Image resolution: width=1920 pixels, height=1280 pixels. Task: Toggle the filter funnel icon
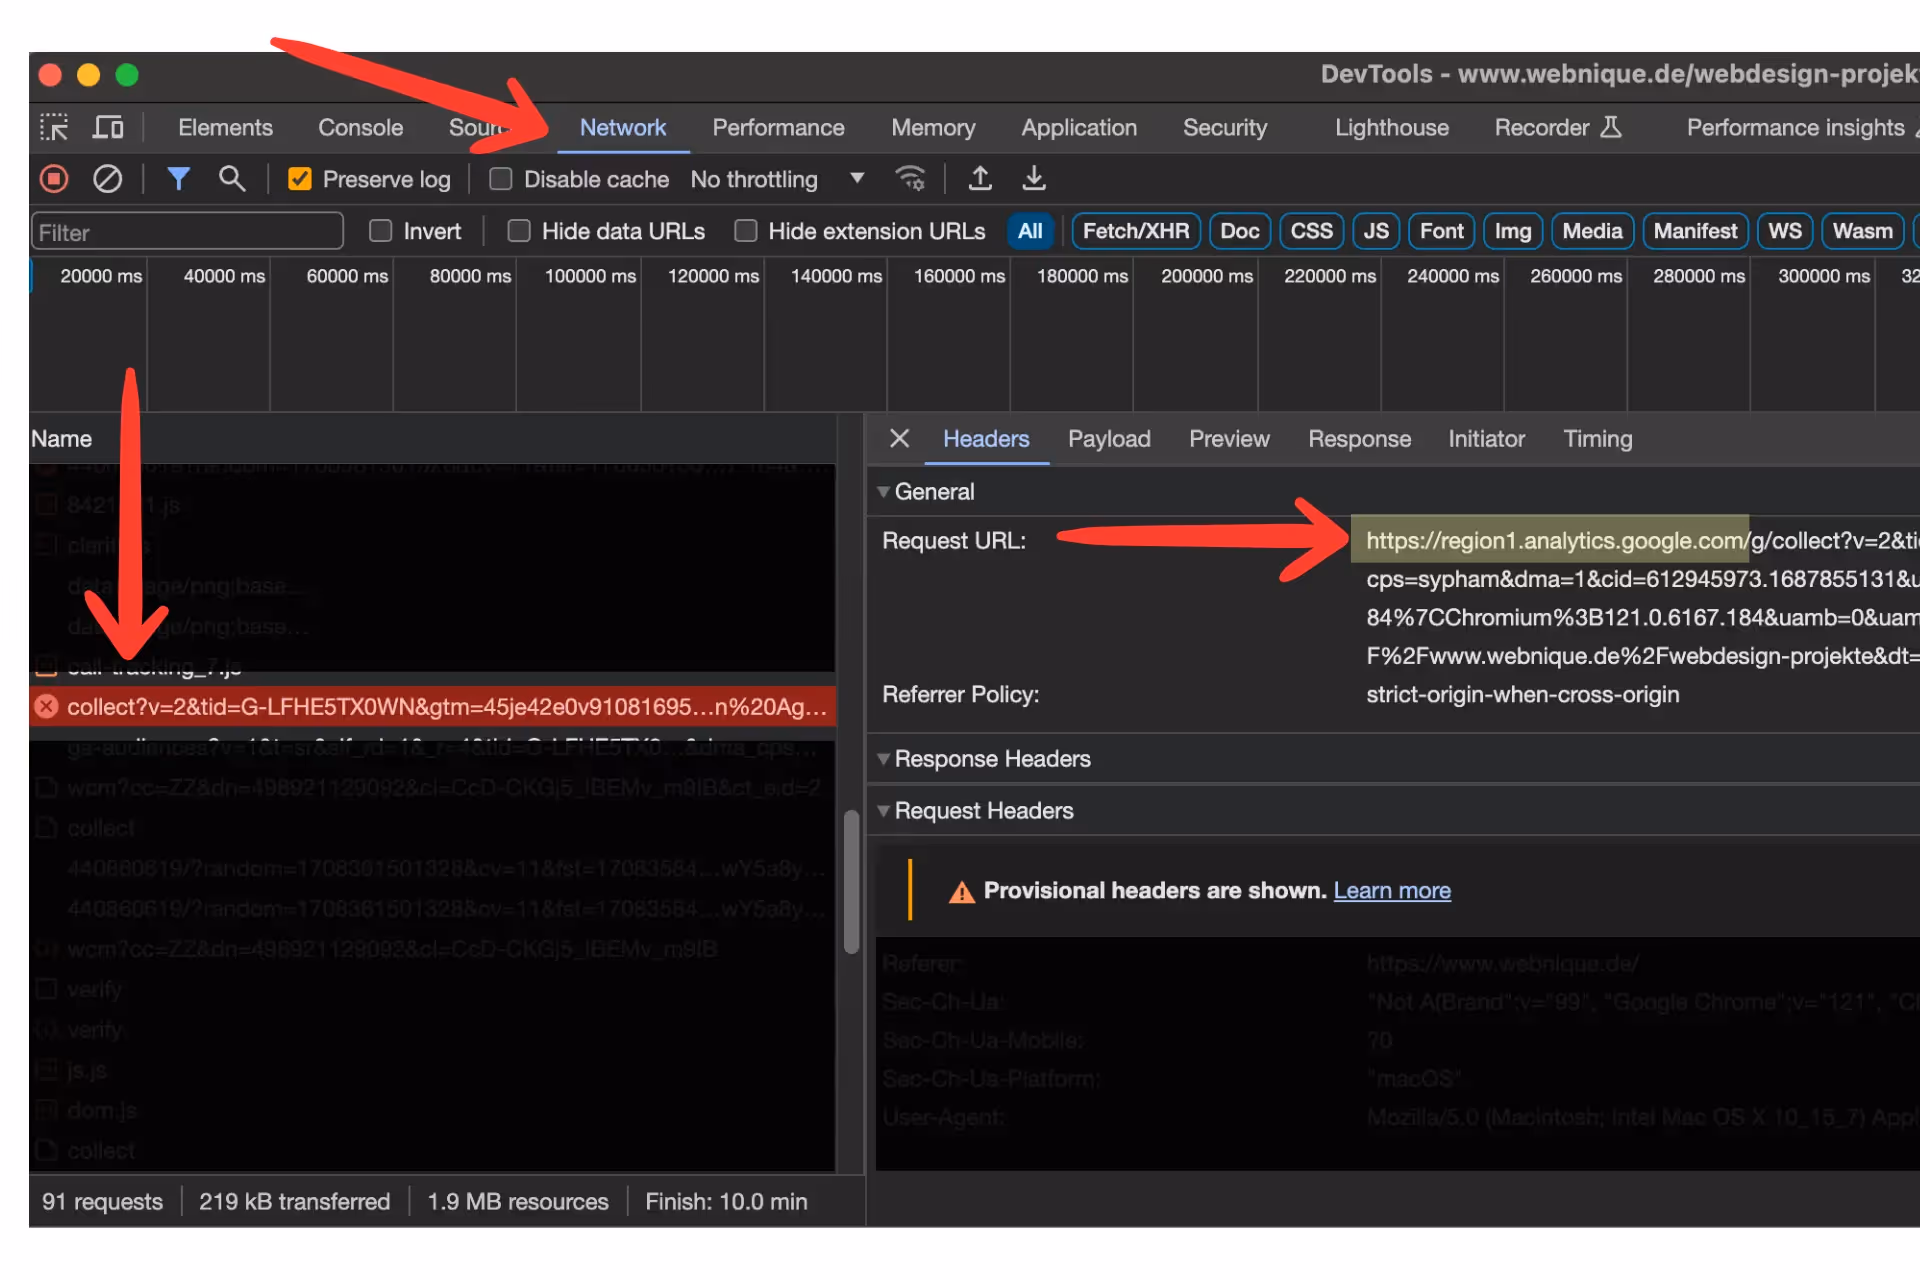(178, 179)
